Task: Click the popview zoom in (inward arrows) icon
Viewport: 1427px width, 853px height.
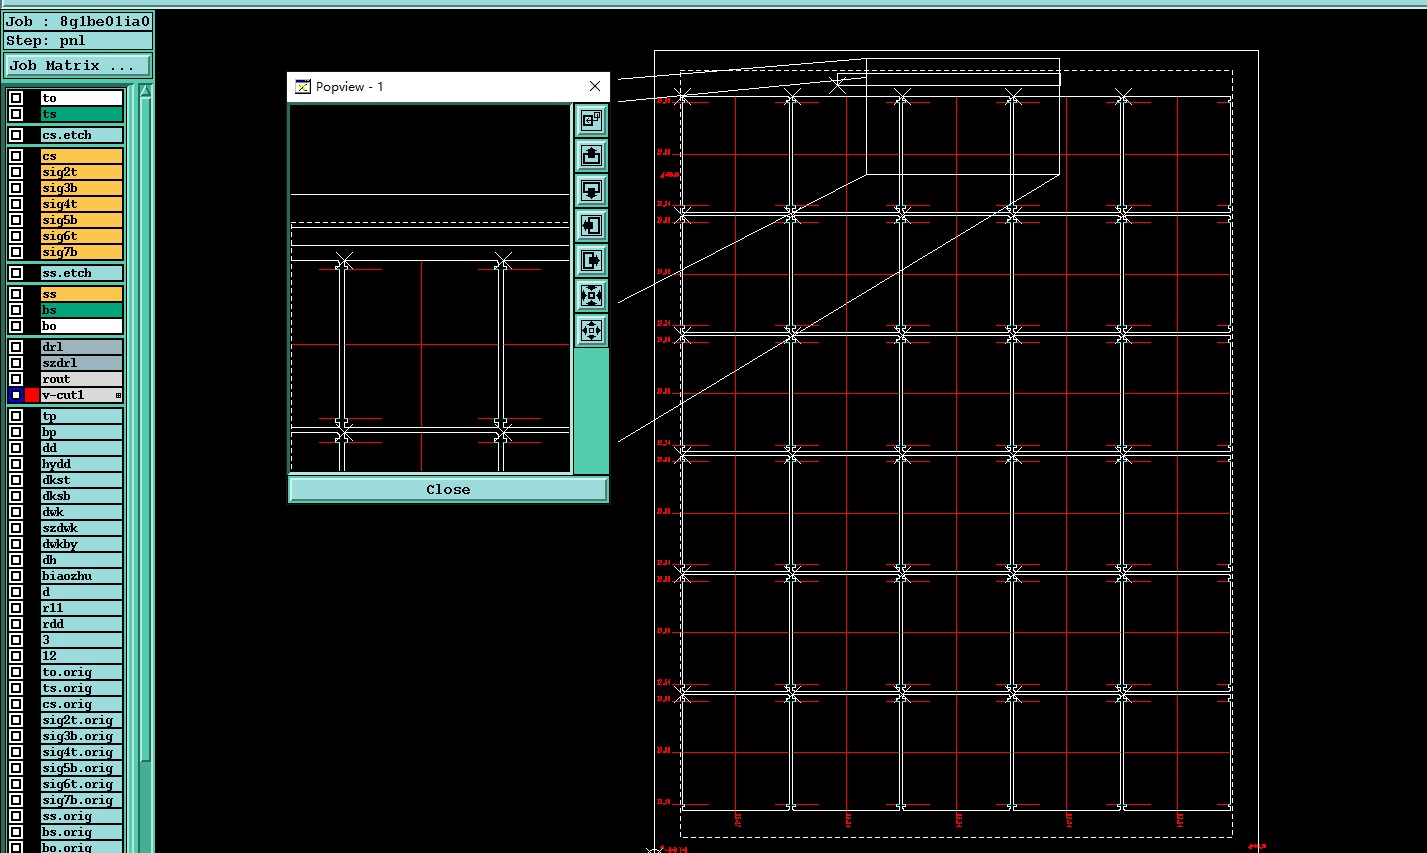Action: (591, 295)
